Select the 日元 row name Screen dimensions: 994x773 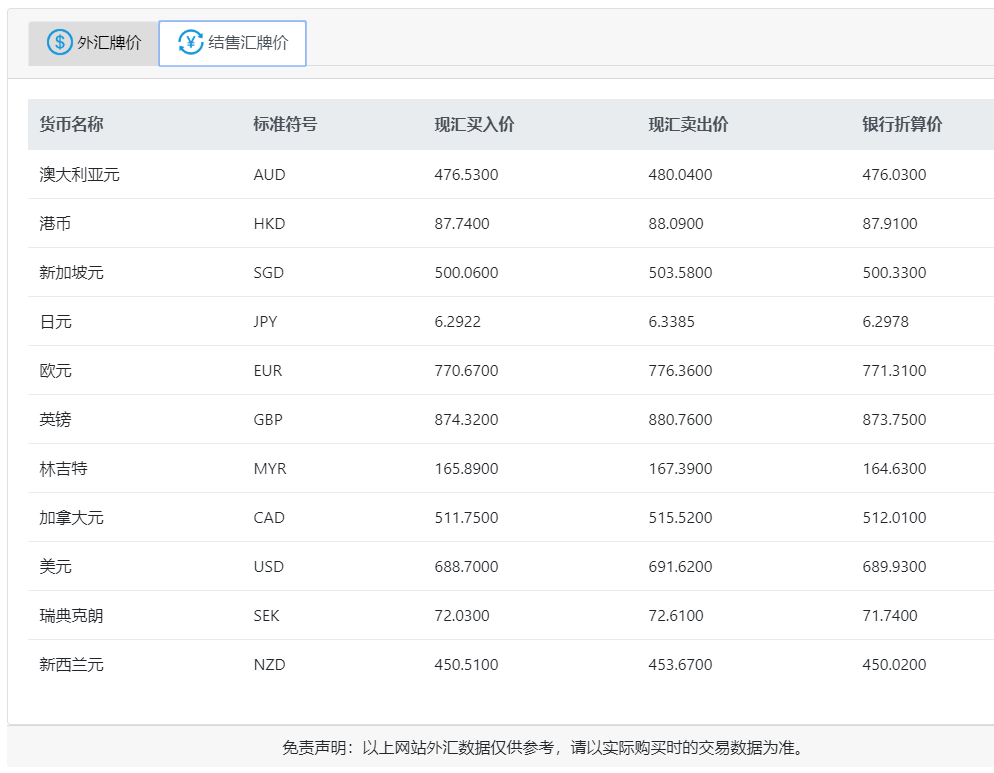[55, 322]
